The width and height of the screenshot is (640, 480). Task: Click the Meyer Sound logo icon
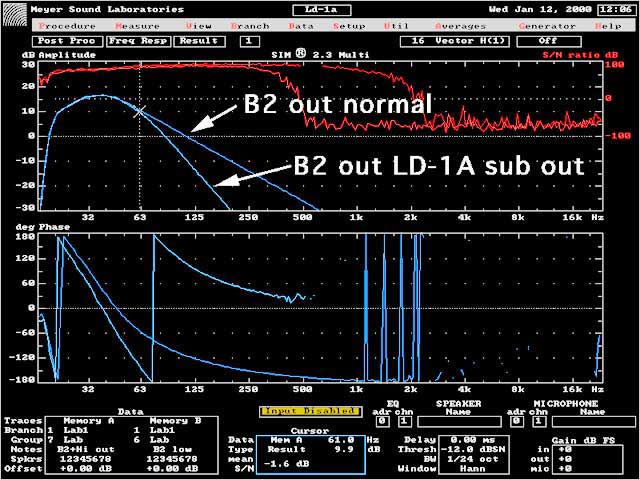(x=15, y=16)
